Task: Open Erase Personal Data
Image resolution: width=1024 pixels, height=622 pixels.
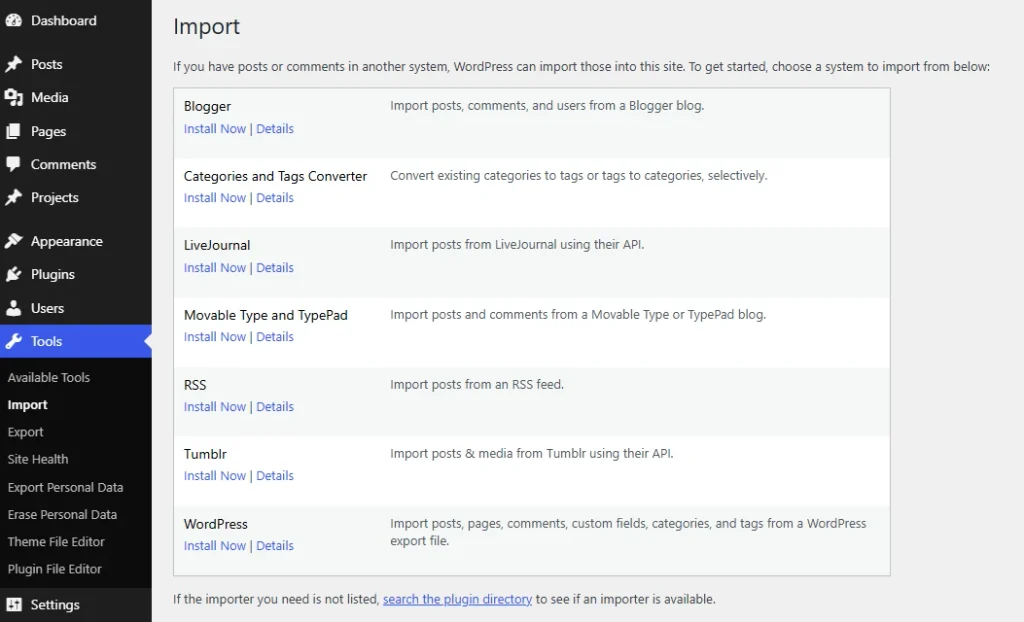Action: [x=62, y=515]
